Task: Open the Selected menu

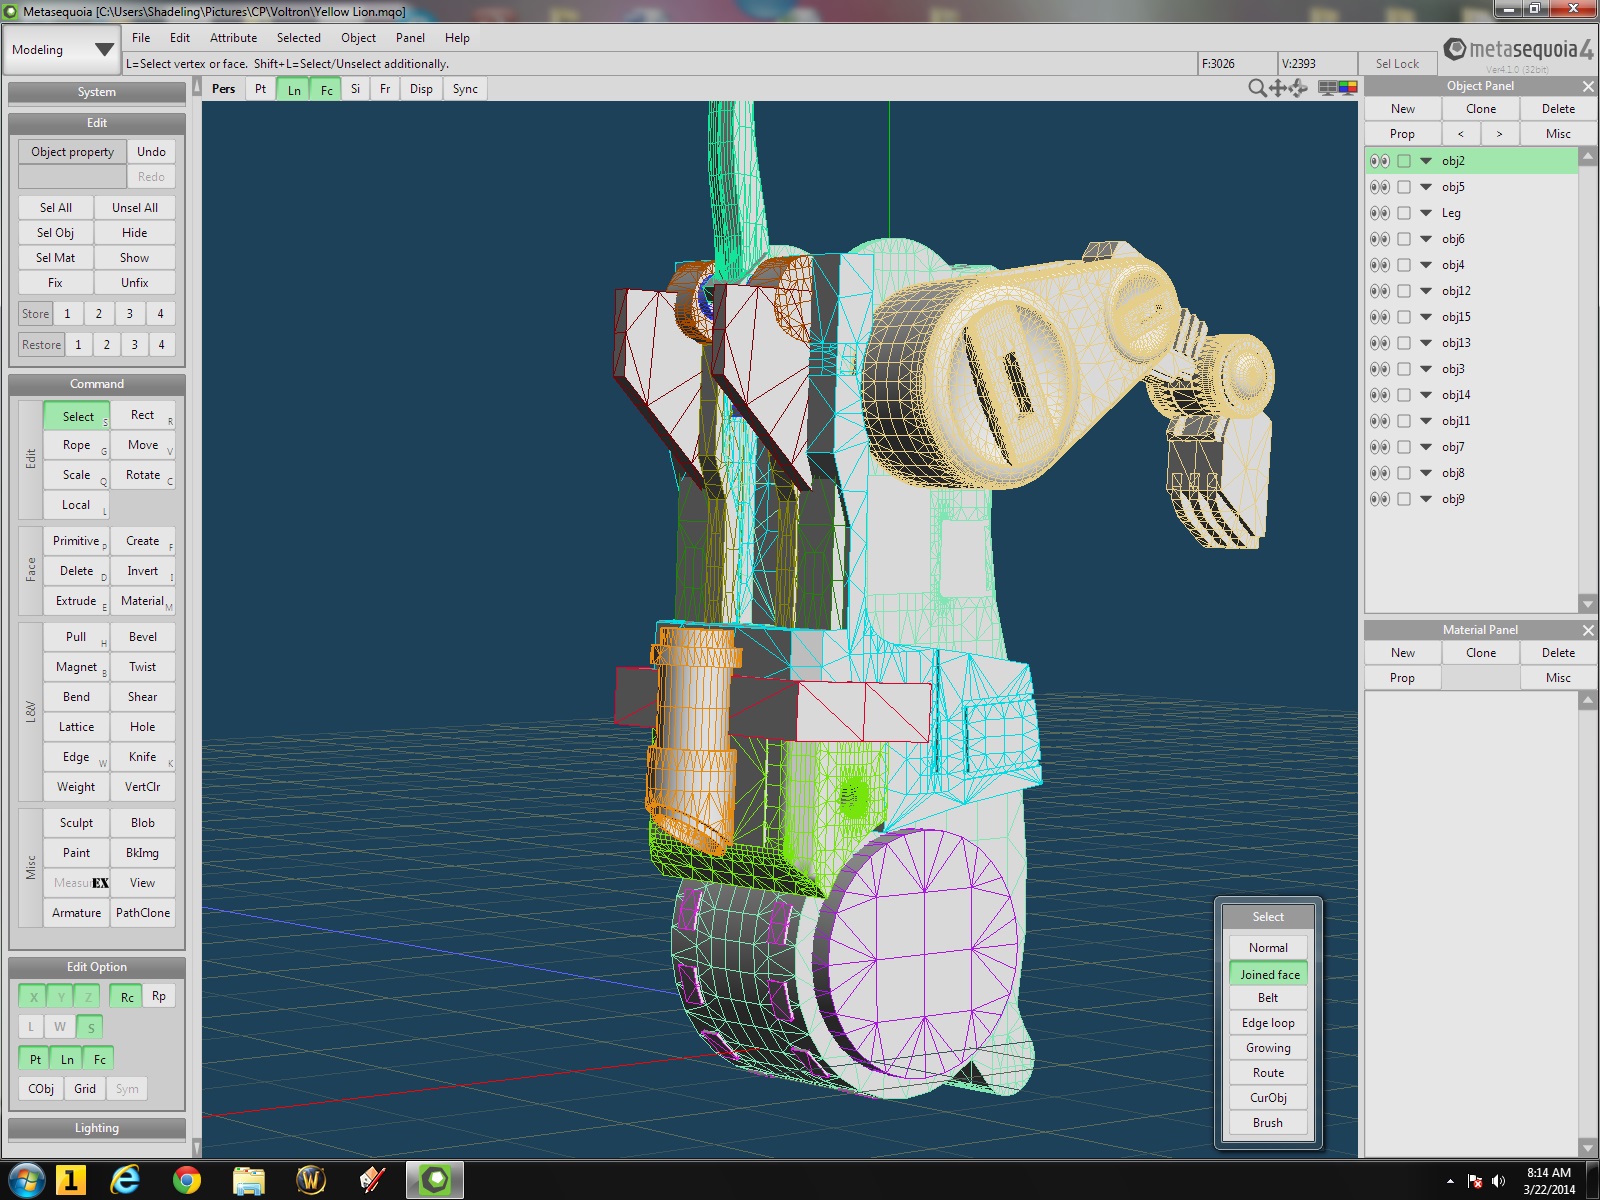Action: click(299, 38)
